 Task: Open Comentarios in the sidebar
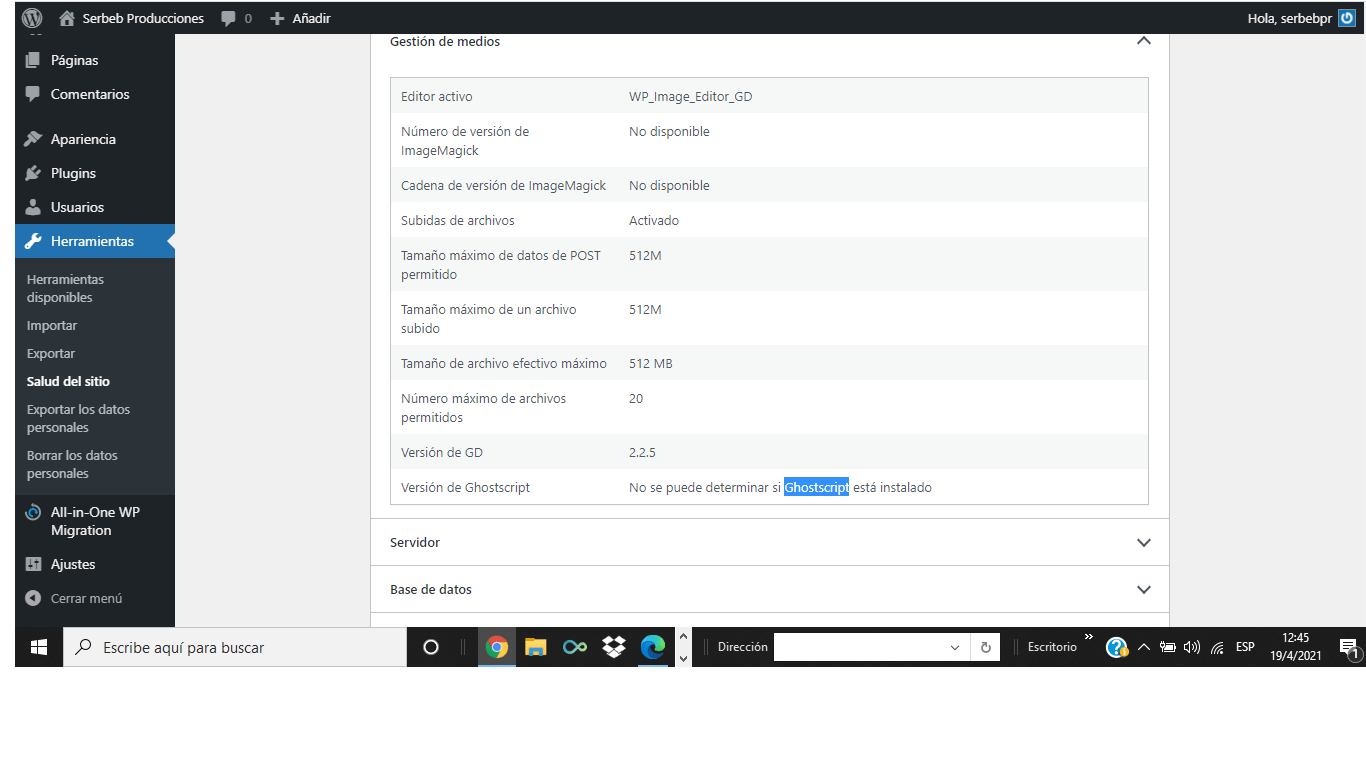tap(90, 94)
